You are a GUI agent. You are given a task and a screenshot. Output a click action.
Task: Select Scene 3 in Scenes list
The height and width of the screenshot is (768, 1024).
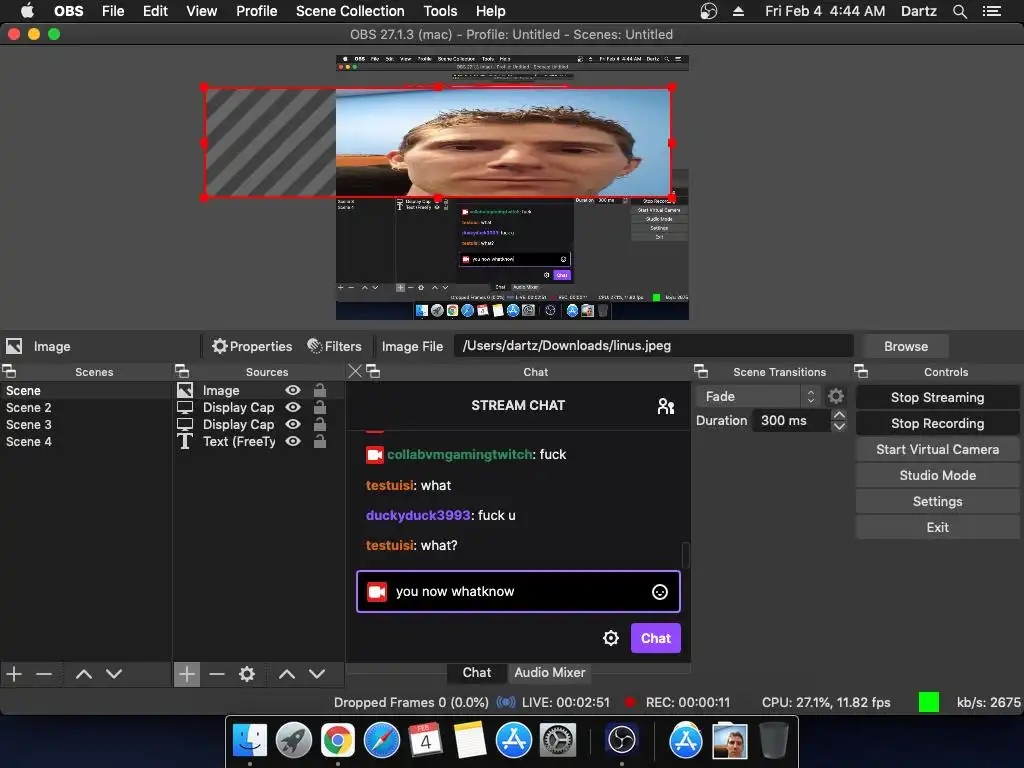click(85, 424)
